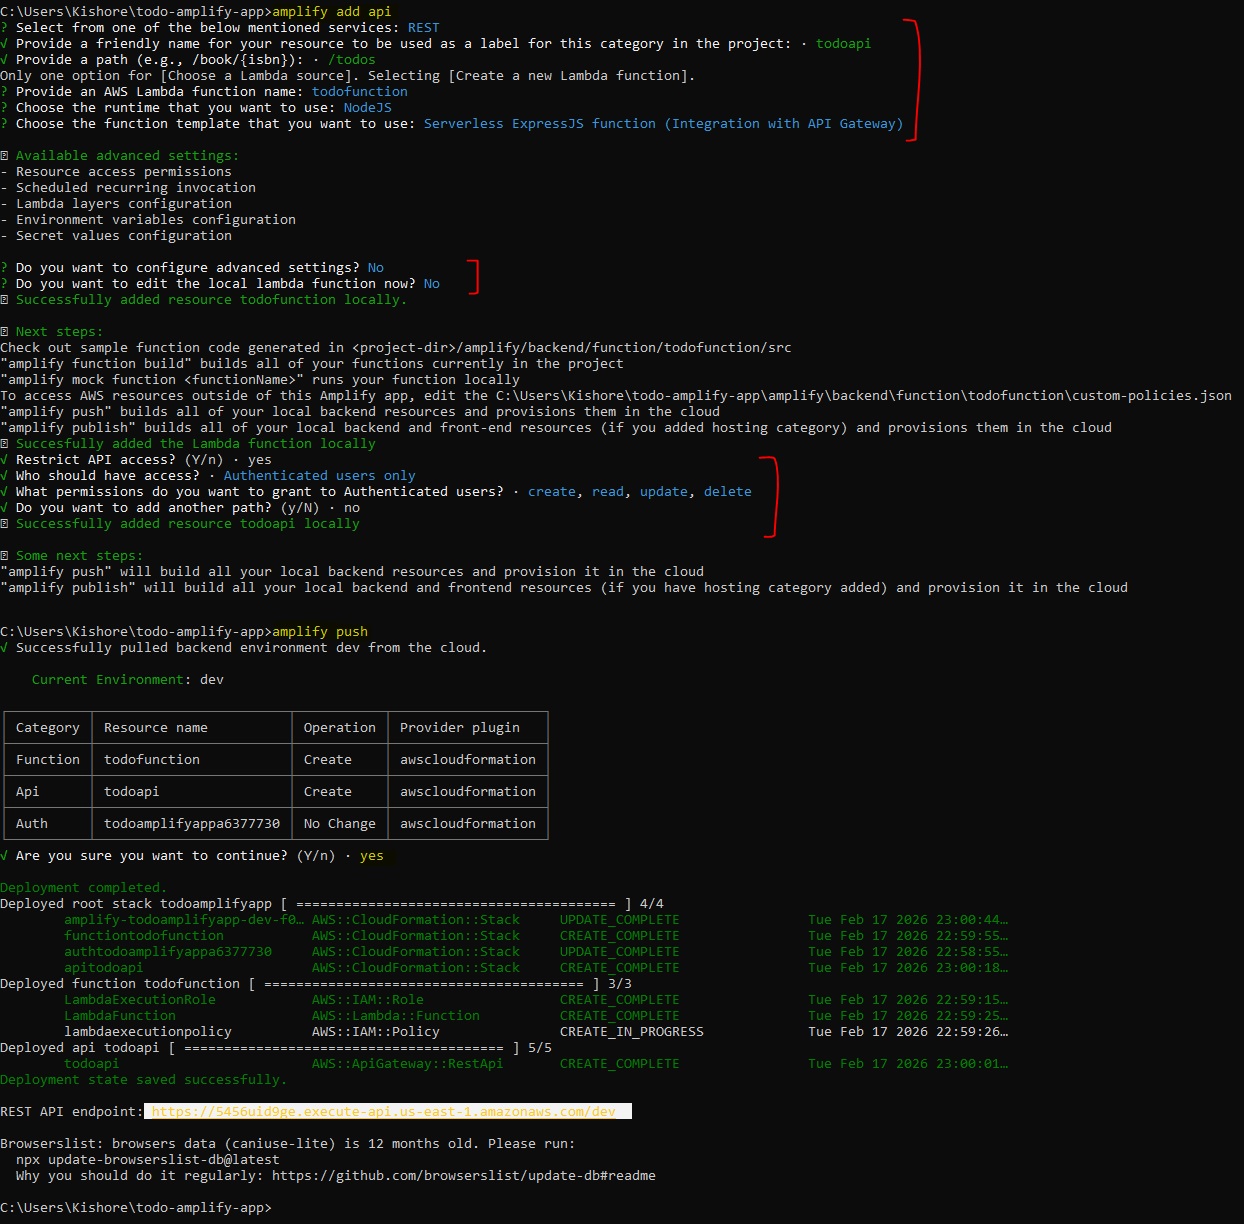This screenshot has height=1224, width=1244.
Task: Select the 'todofunction' cell in resource table
Action: click(x=152, y=759)
